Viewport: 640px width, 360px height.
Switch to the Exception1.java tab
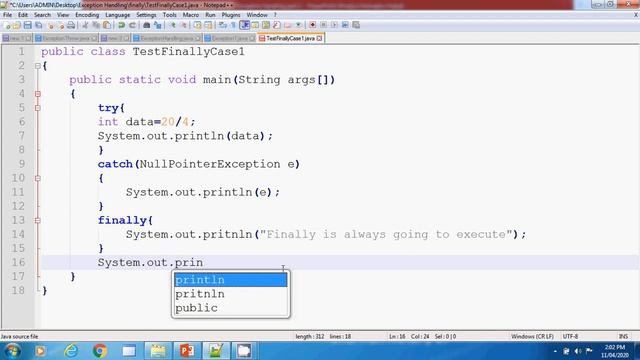click(229, 38)
